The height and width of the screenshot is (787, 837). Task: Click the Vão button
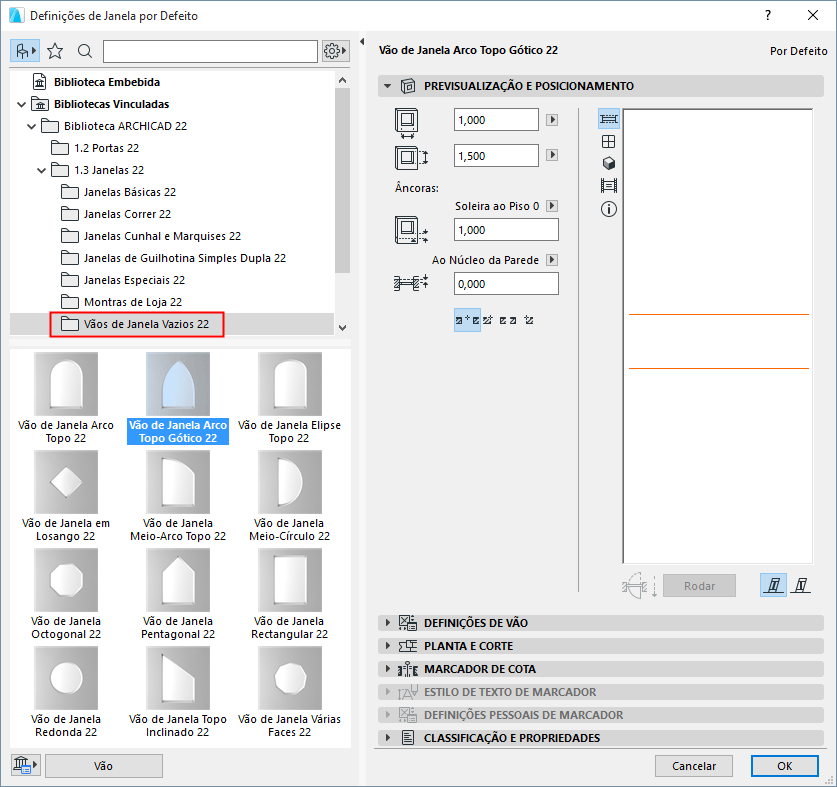tap(104, 766)
